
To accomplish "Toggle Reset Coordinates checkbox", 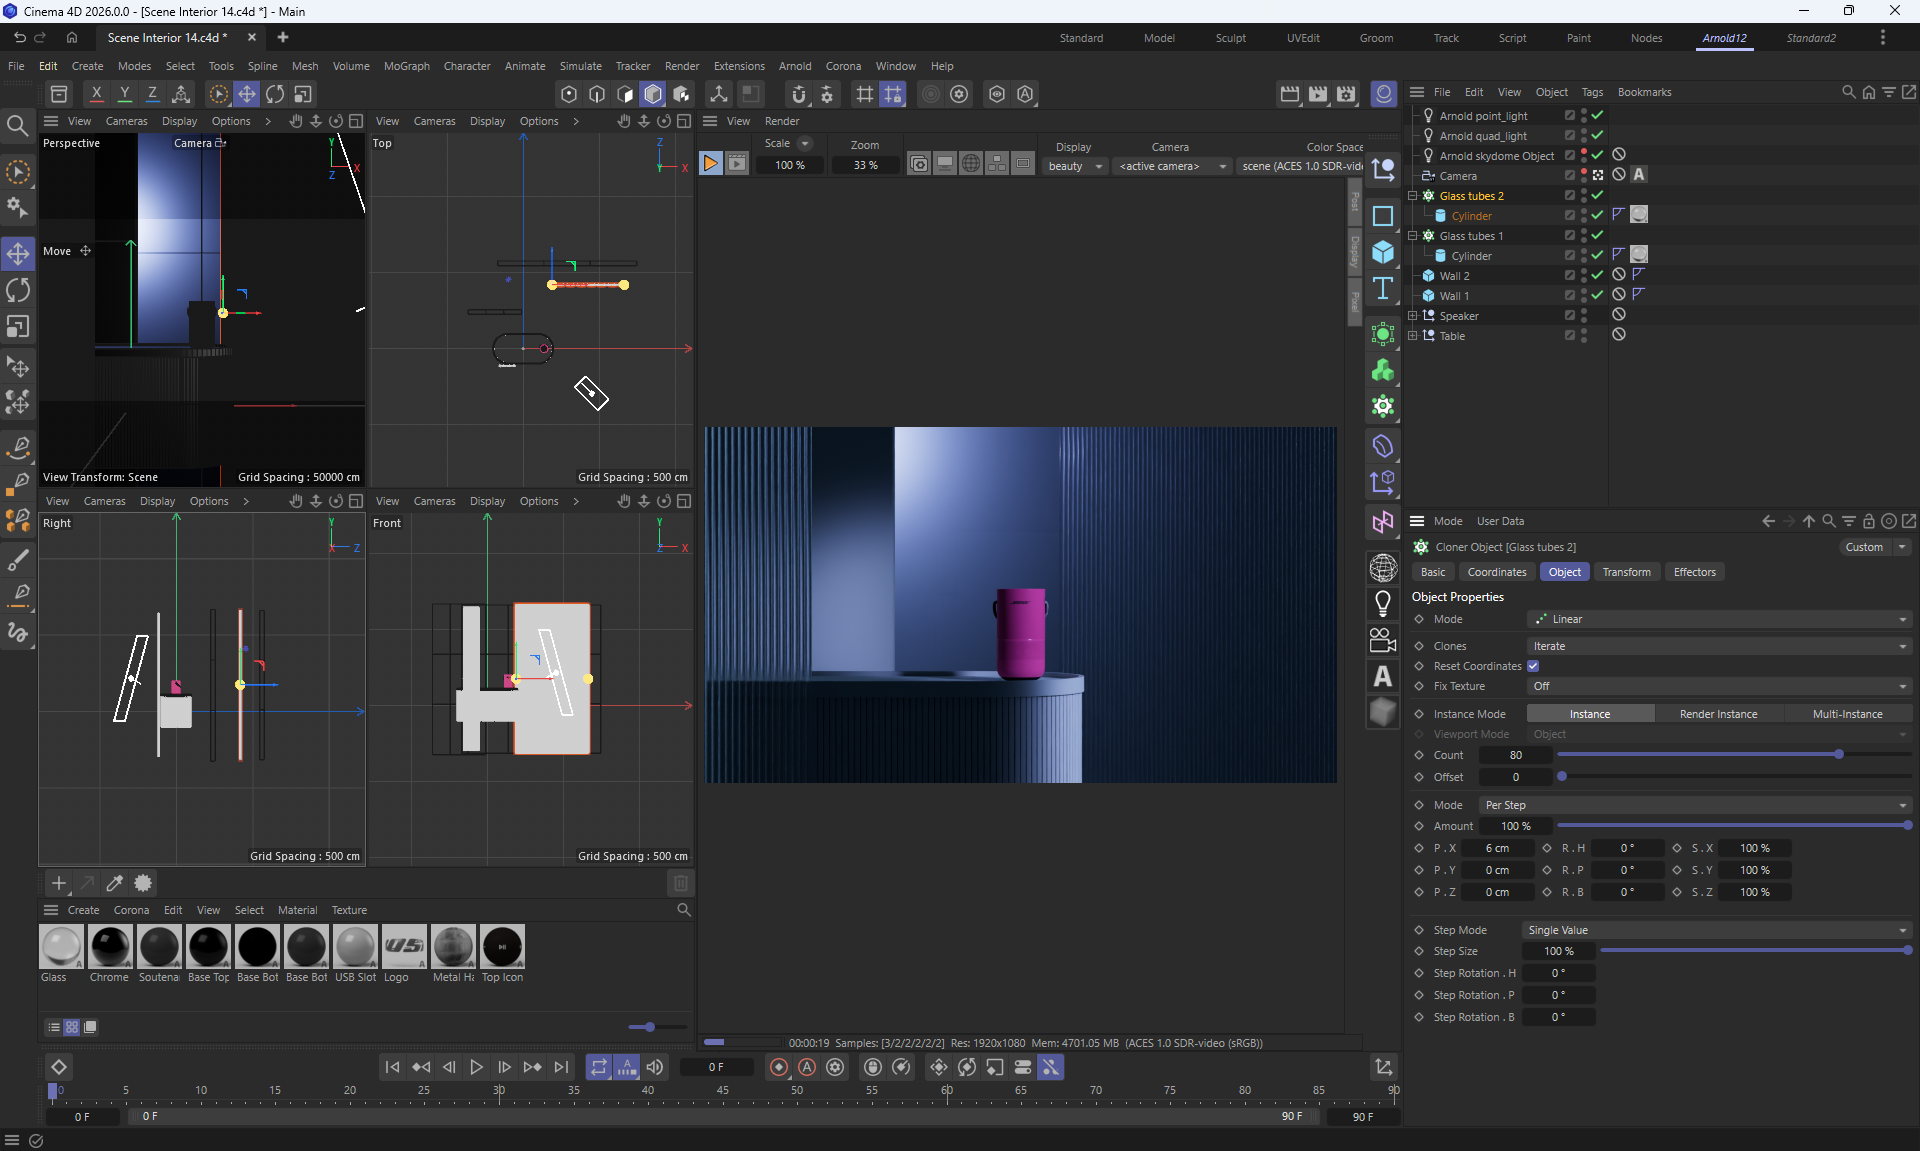I will 1533,666.
